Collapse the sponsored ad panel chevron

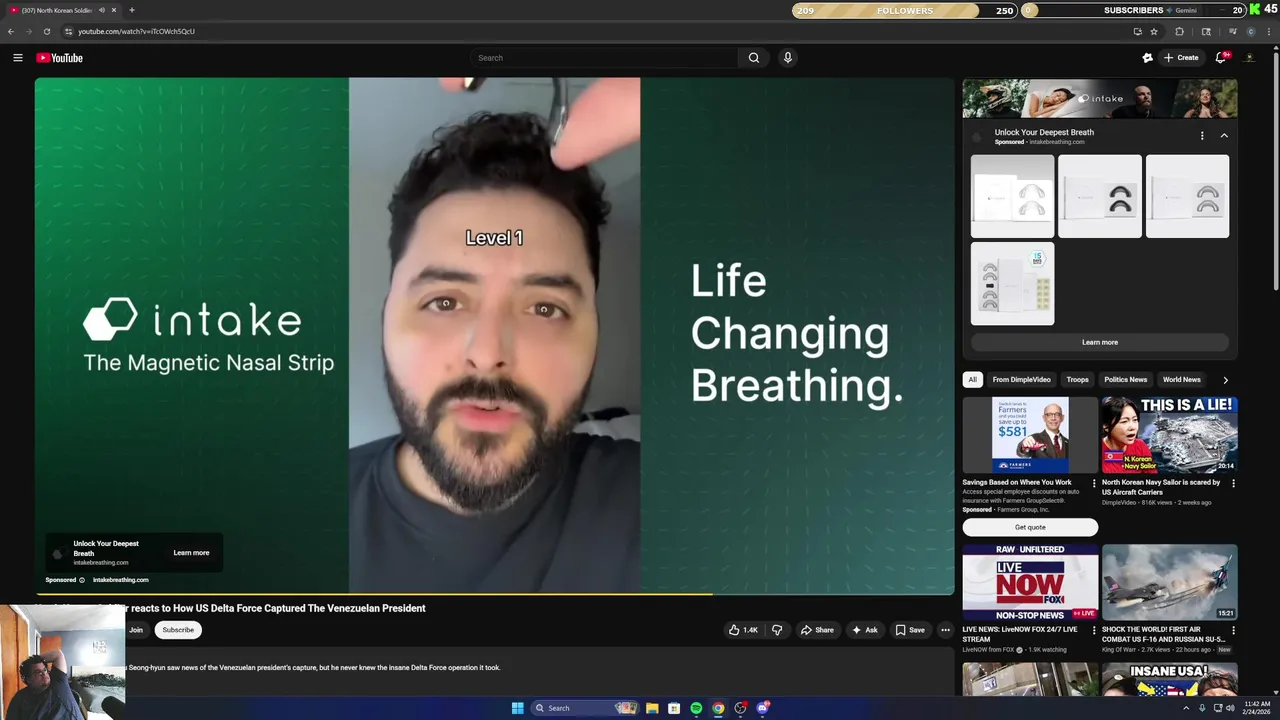pos(1223,136)
